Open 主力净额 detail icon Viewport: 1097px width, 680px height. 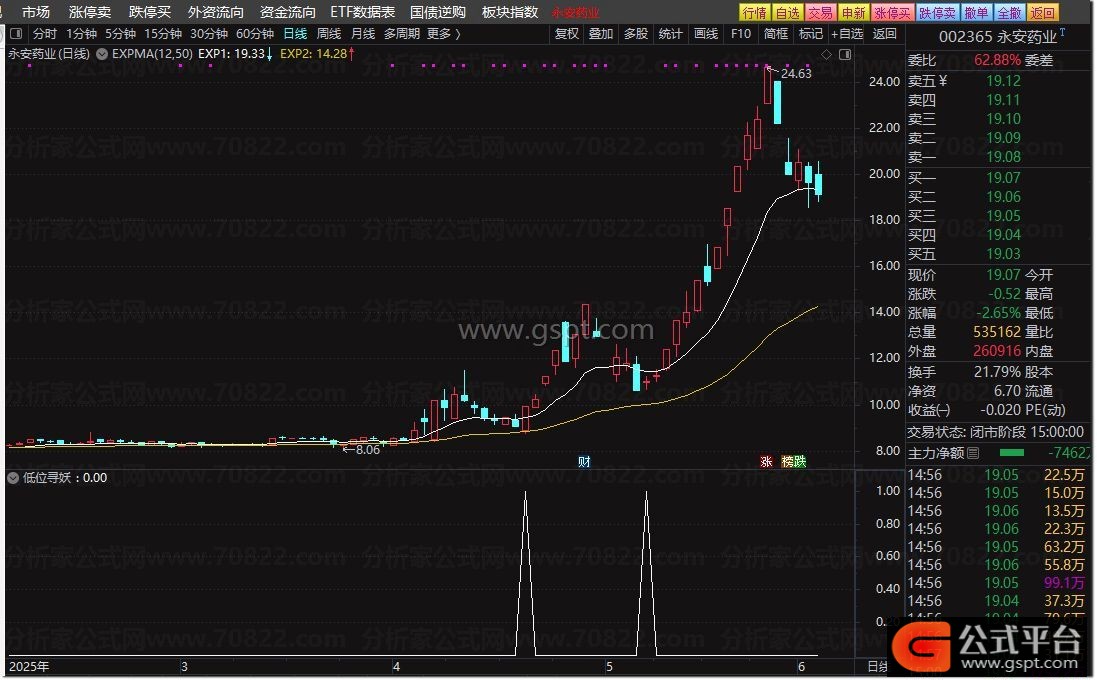(x=972, y=453)
